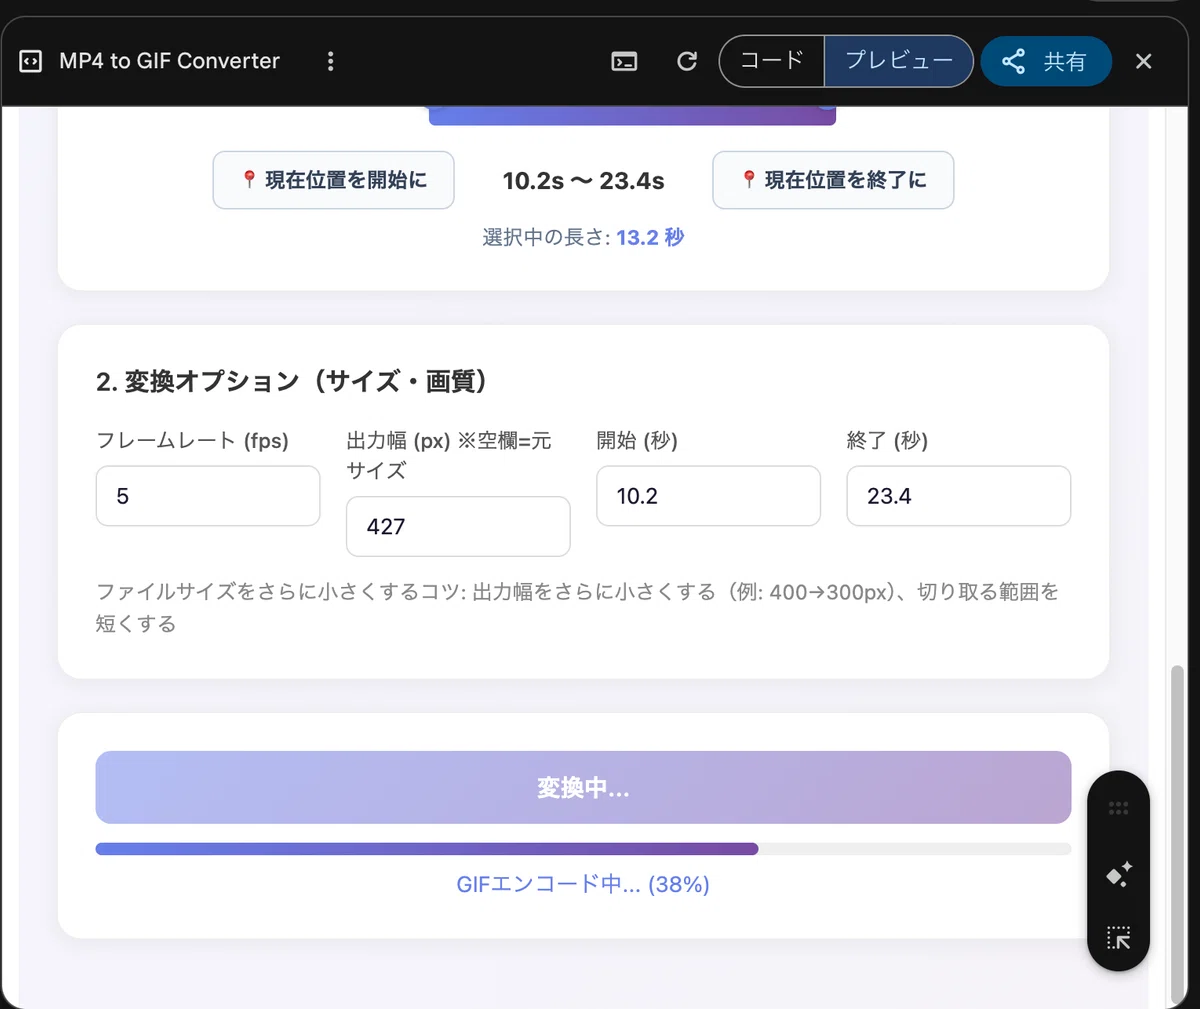Viewport: 1200px width, 1009px height.
Task: Click the 共有 share button
Action: tap(1046, 61)
